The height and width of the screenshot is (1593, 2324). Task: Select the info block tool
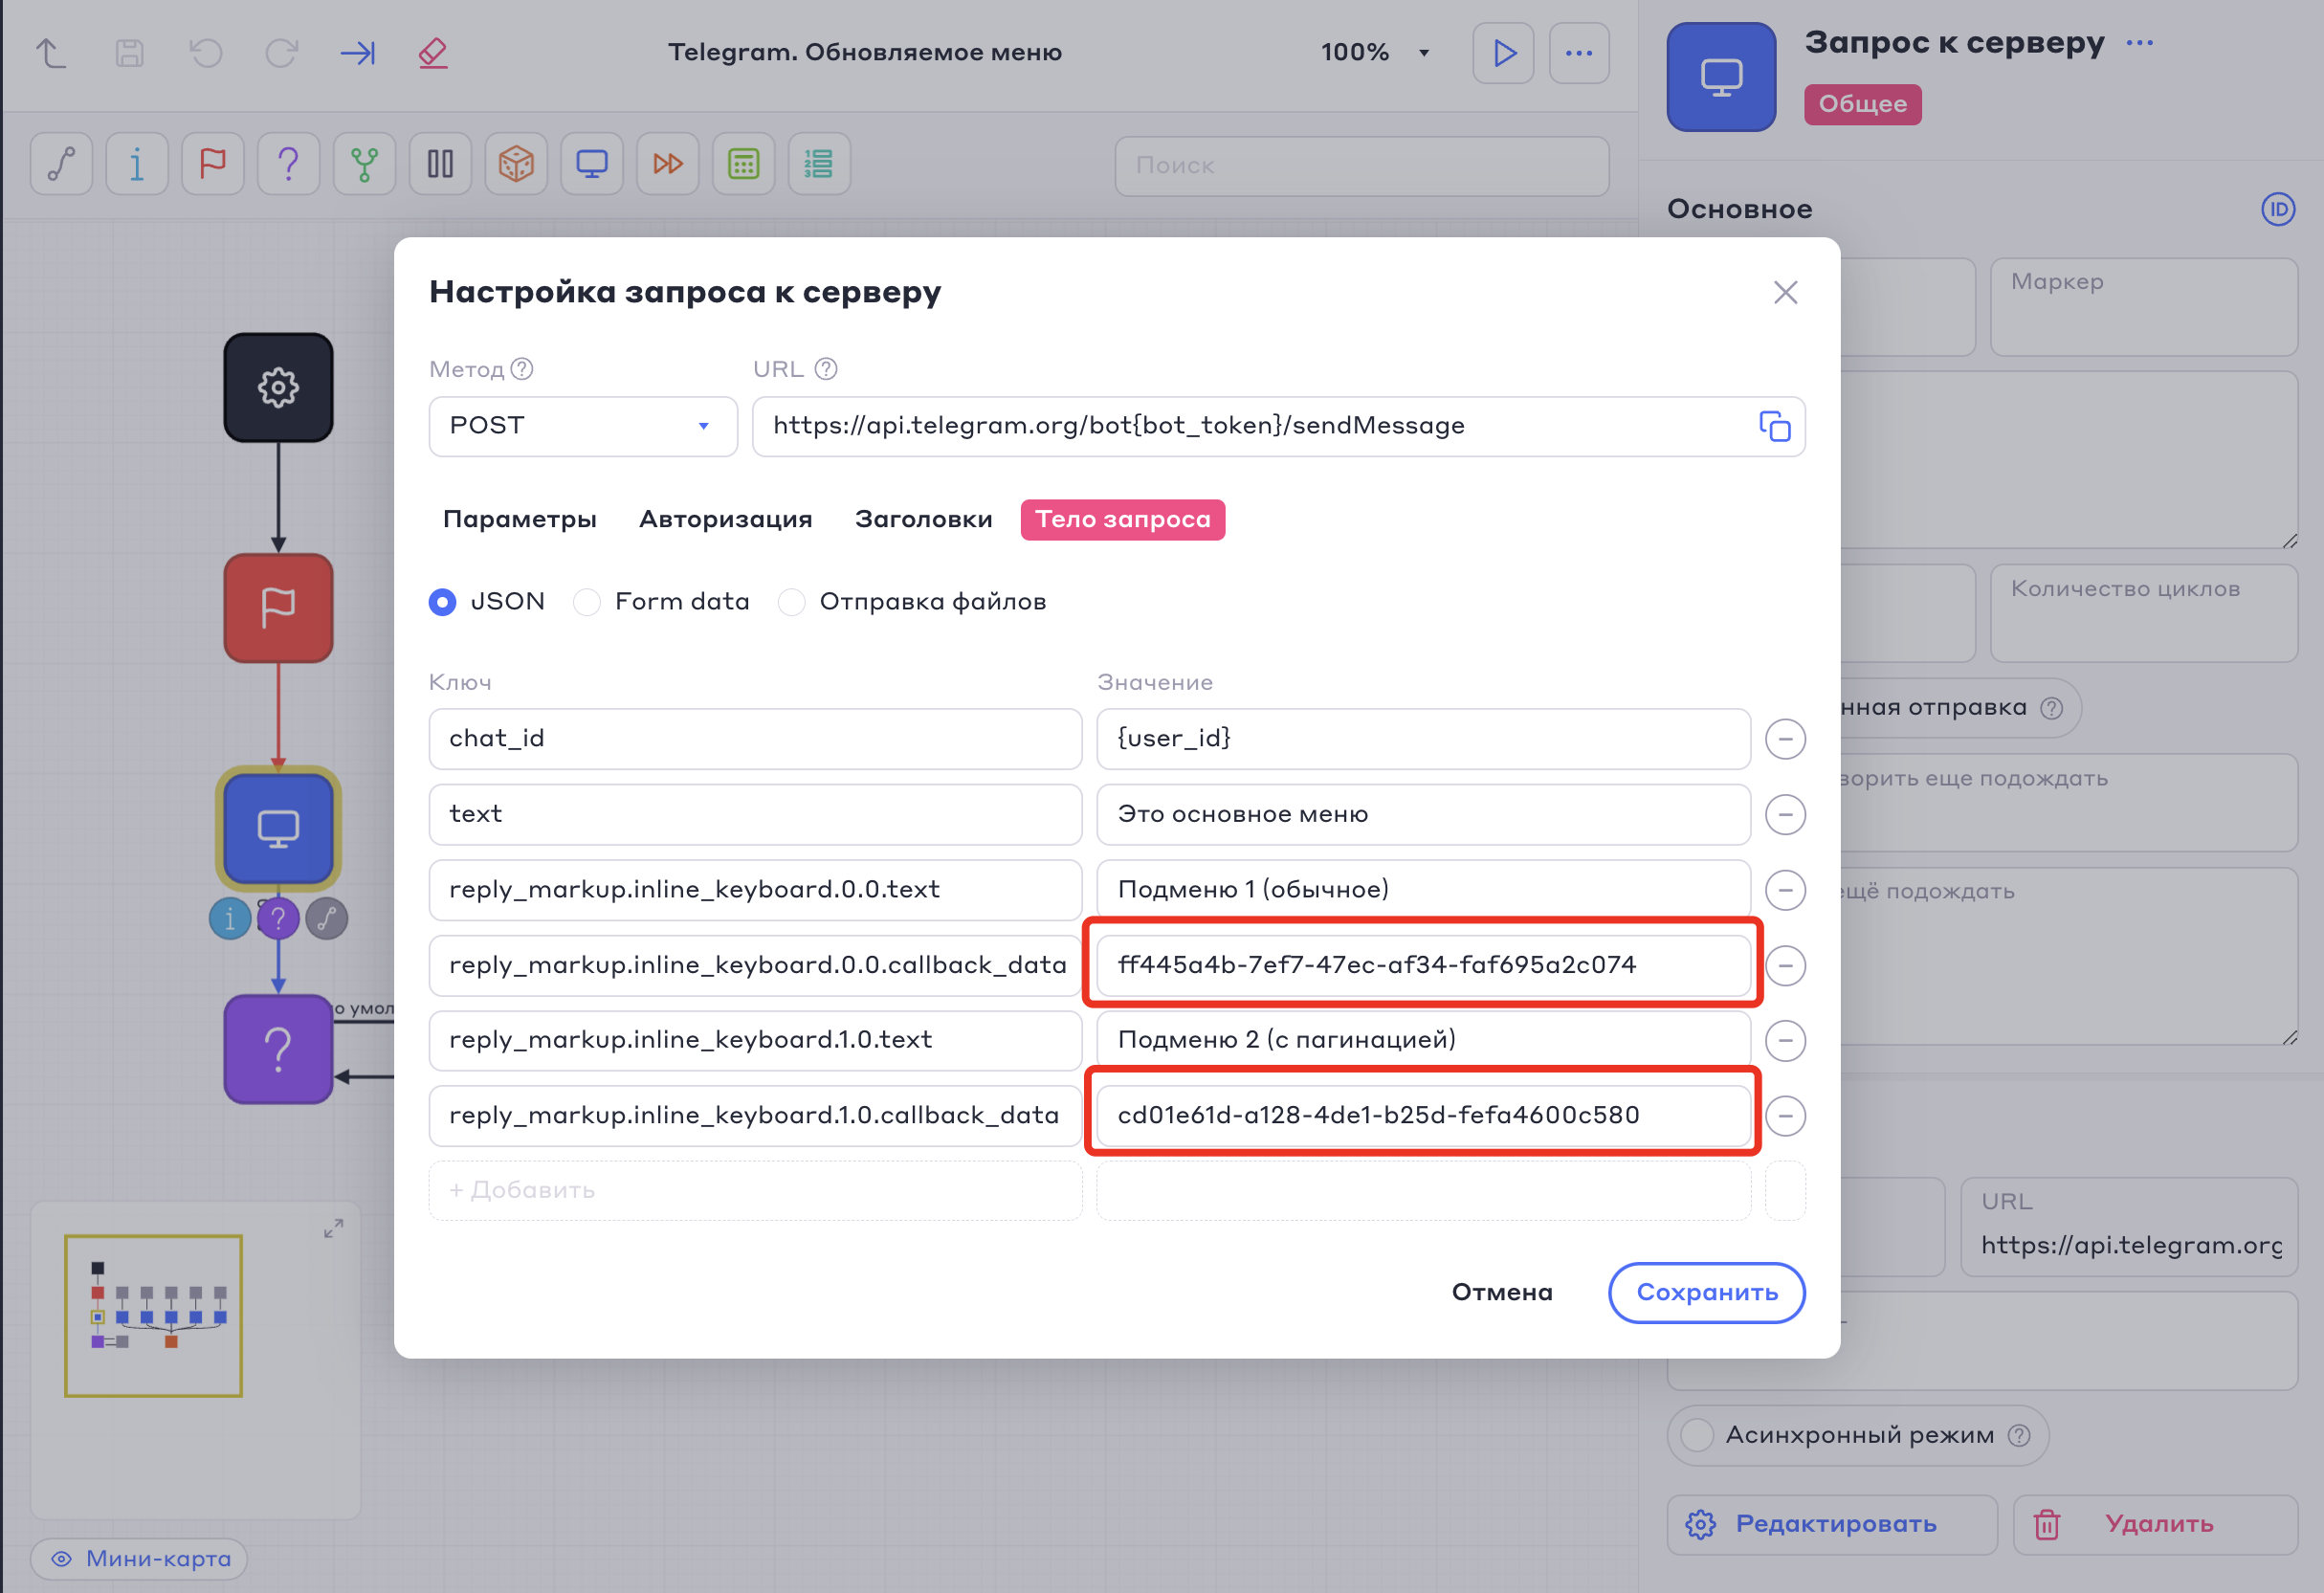pos(137,164)
